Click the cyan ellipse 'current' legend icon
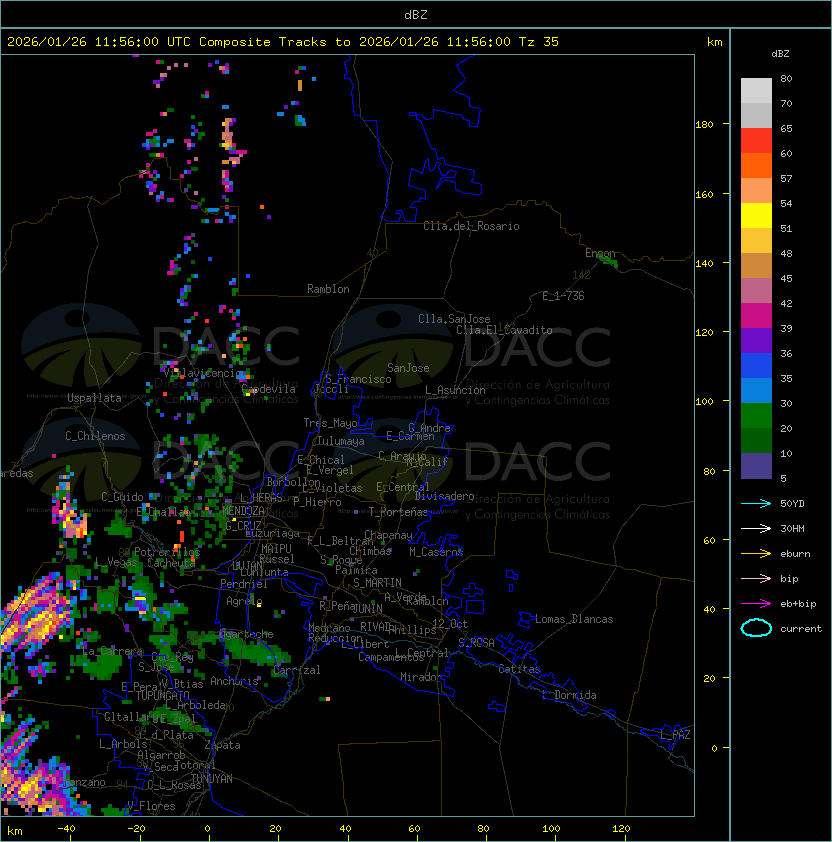Screen dimensions: 832x842 [756, 628]
